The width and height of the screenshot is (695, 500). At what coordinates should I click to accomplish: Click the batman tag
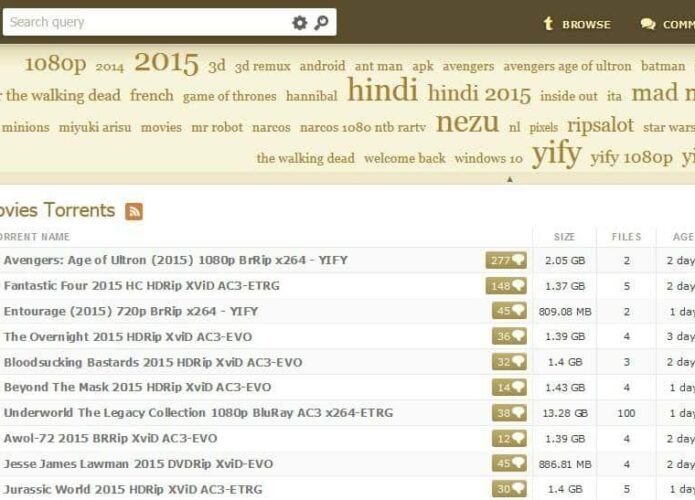click(x=663, y=66)
